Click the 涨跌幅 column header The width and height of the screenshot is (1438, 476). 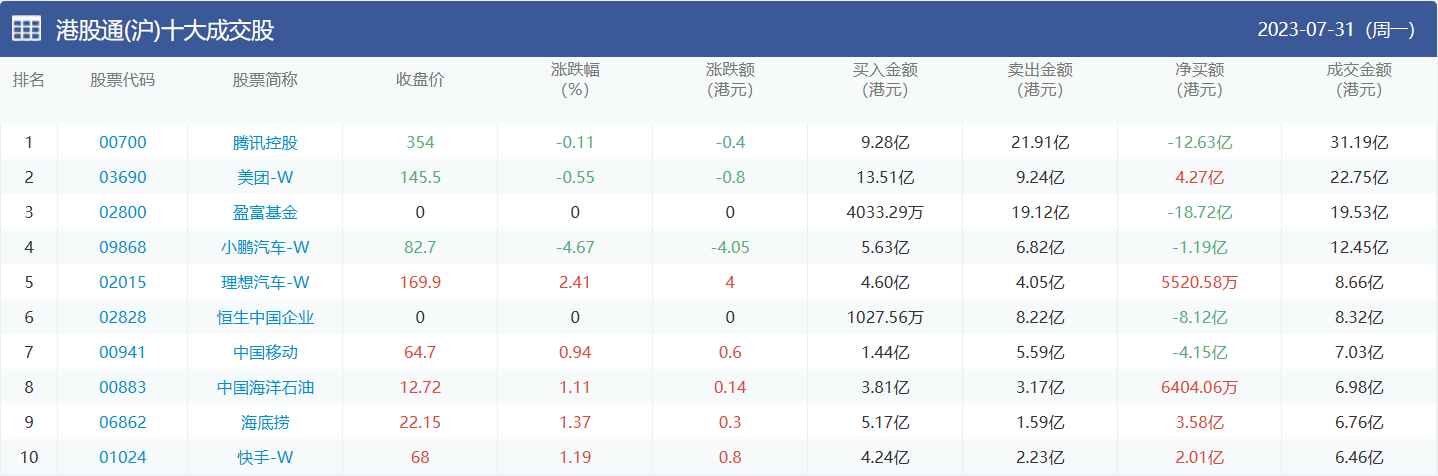click(575, 80)
